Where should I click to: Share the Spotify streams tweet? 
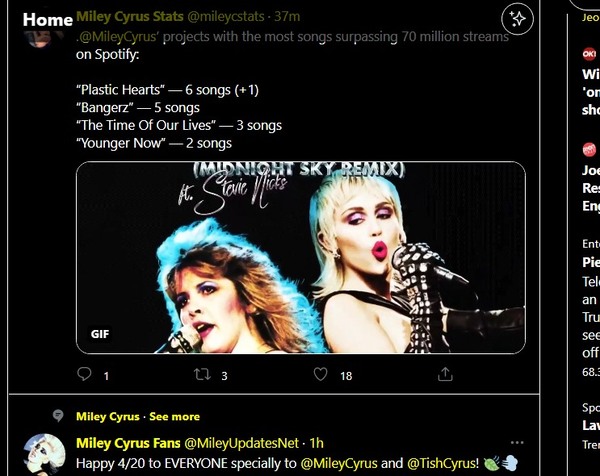pos(445,374)
